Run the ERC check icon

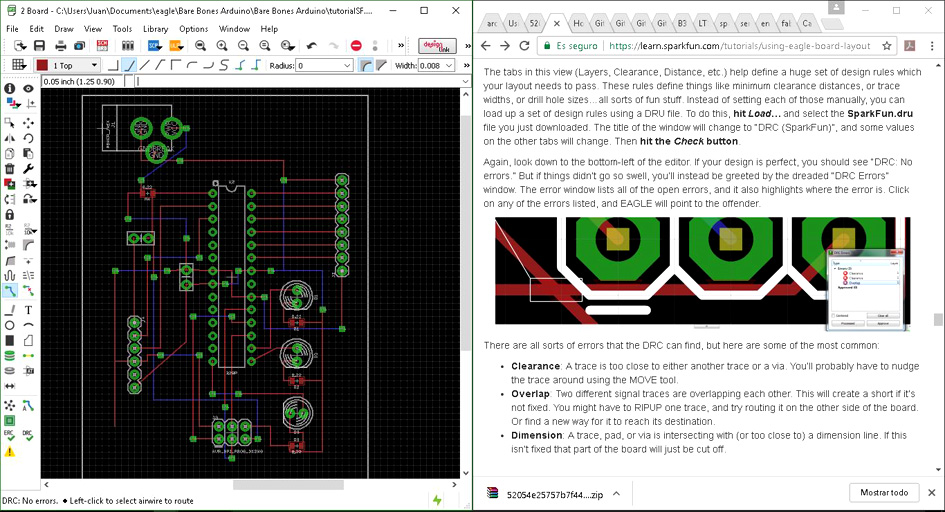(x=10, y=436)
